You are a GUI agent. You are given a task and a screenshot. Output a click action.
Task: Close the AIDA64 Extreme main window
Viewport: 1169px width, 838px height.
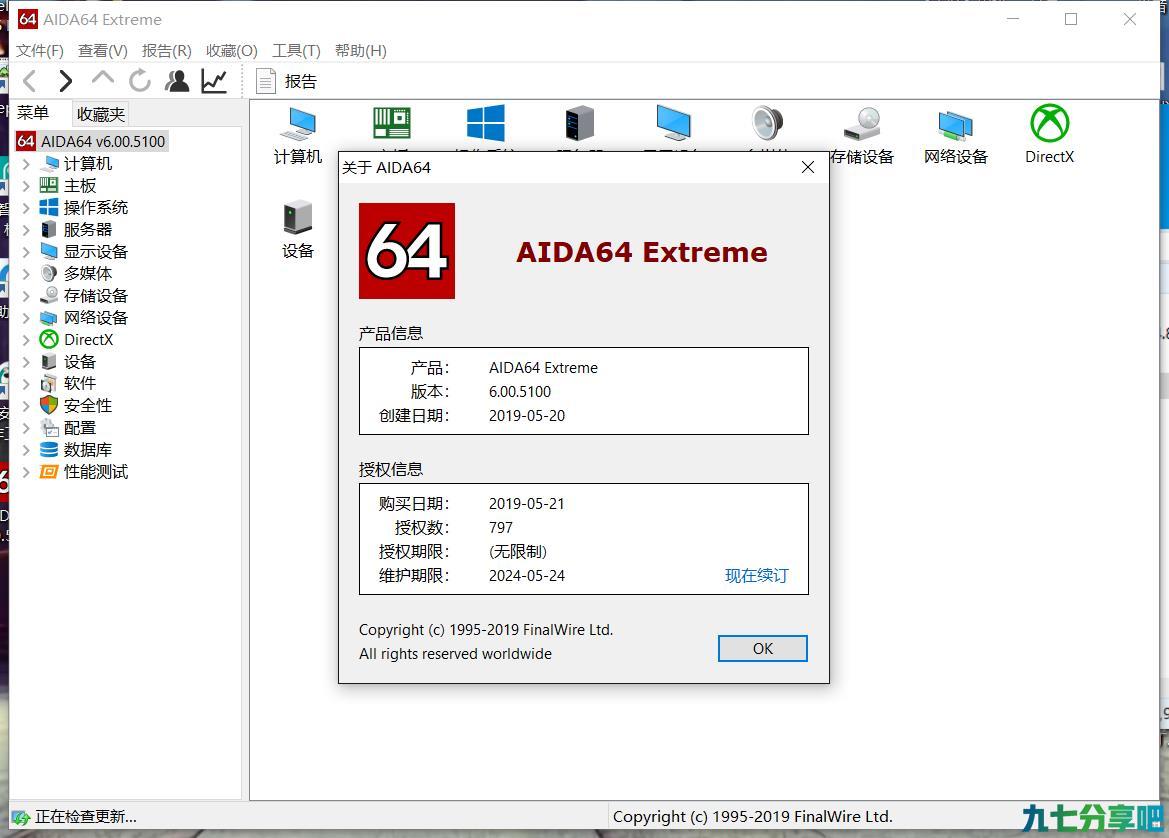pos(1129,19)
